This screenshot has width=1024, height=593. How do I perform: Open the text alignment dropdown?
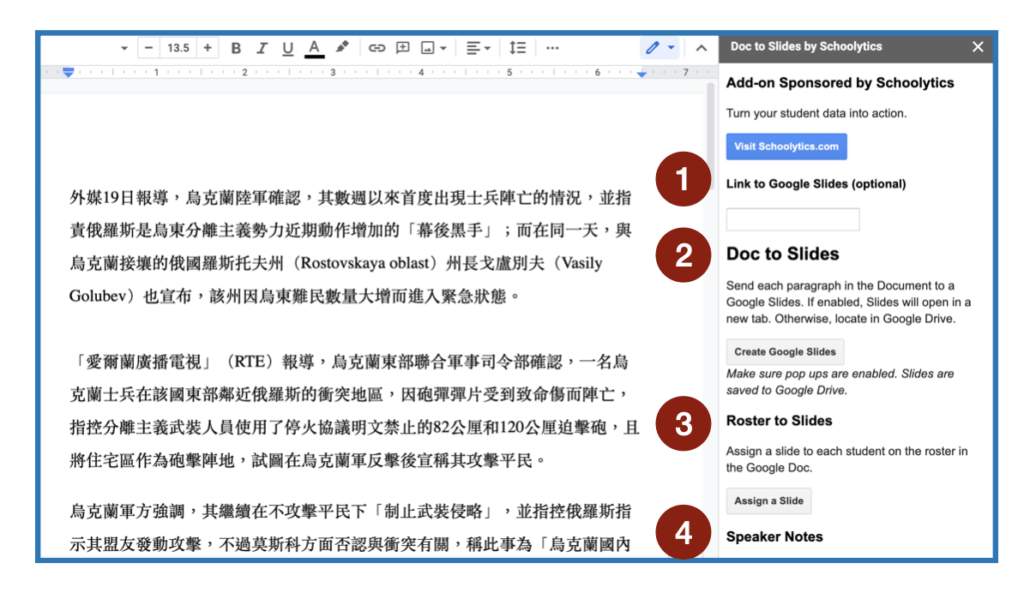tap(478, 48)
